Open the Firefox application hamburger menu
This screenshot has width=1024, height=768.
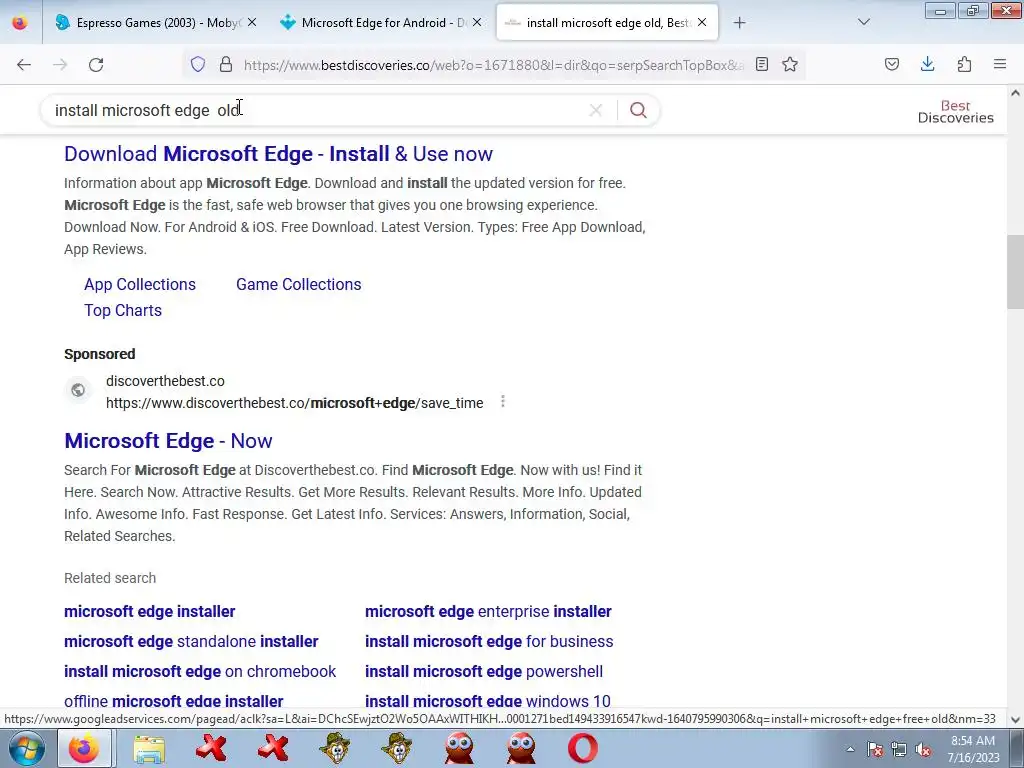[x=1000, y=64]
